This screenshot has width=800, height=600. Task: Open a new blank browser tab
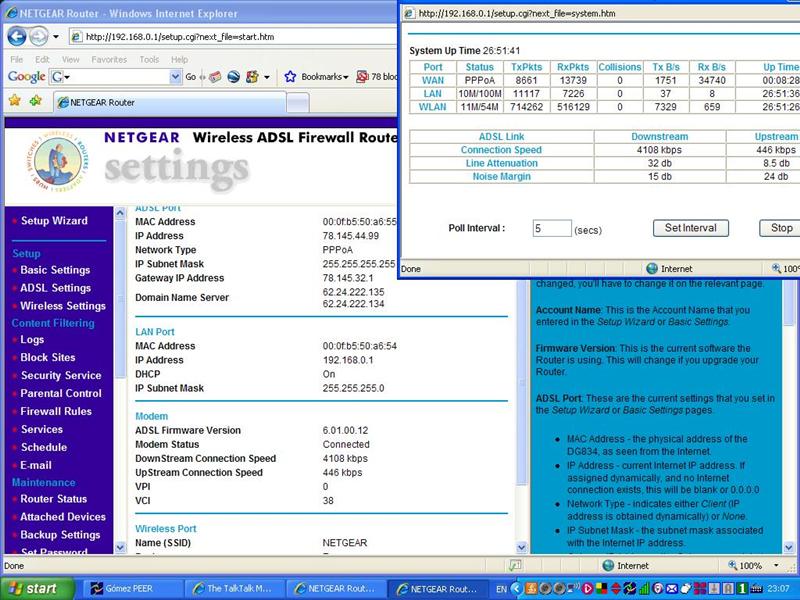298,103
